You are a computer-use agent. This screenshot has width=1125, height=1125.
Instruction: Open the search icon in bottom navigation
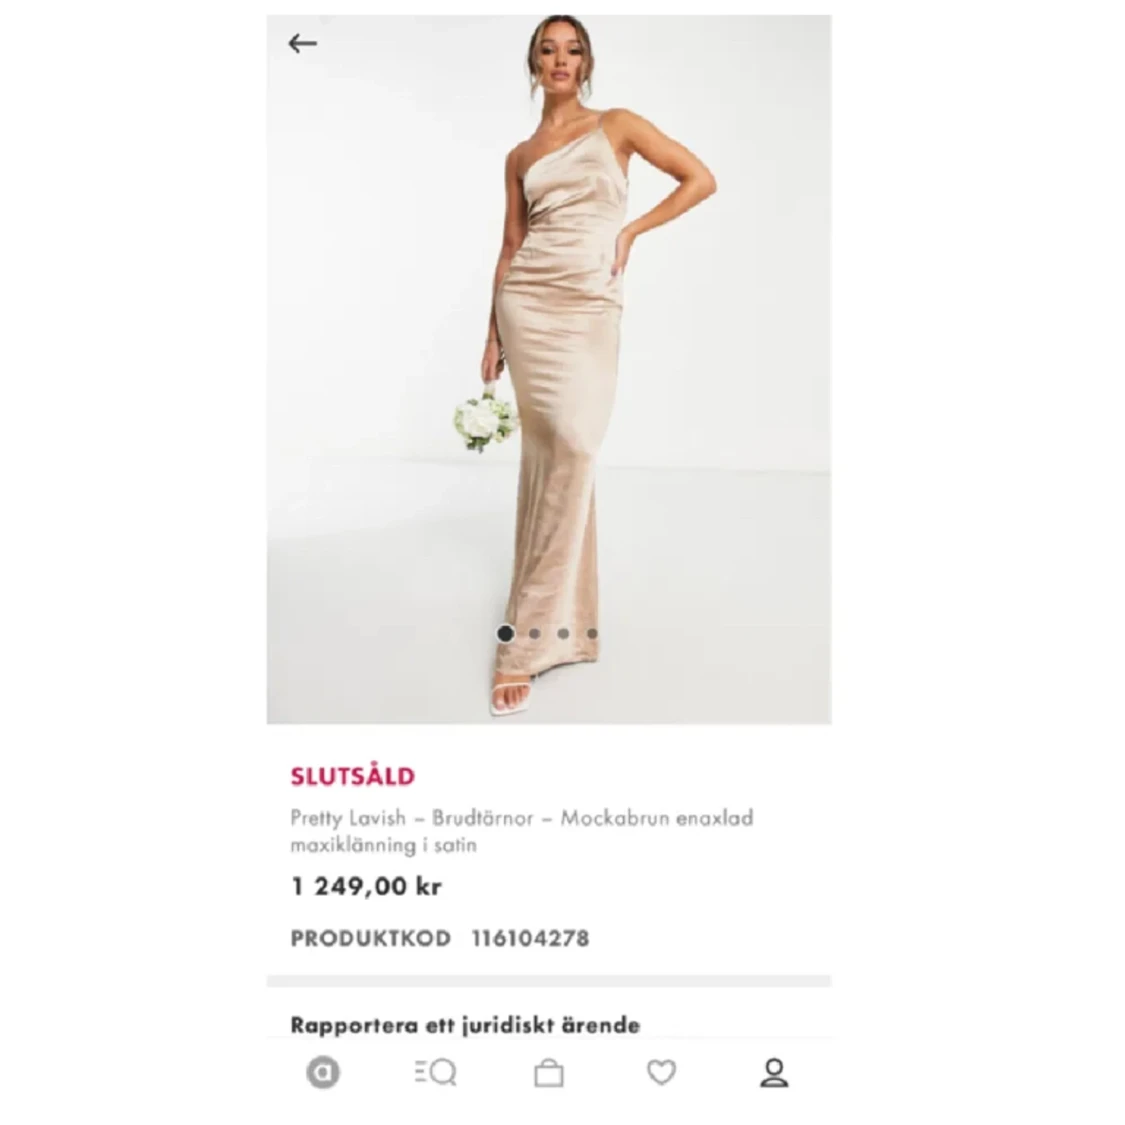[x=436, y=1073]
